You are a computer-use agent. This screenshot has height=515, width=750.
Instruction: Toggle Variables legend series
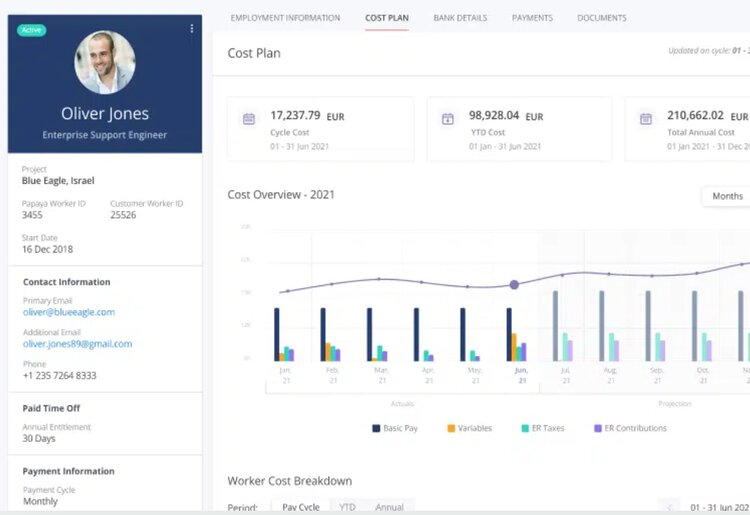469,428
